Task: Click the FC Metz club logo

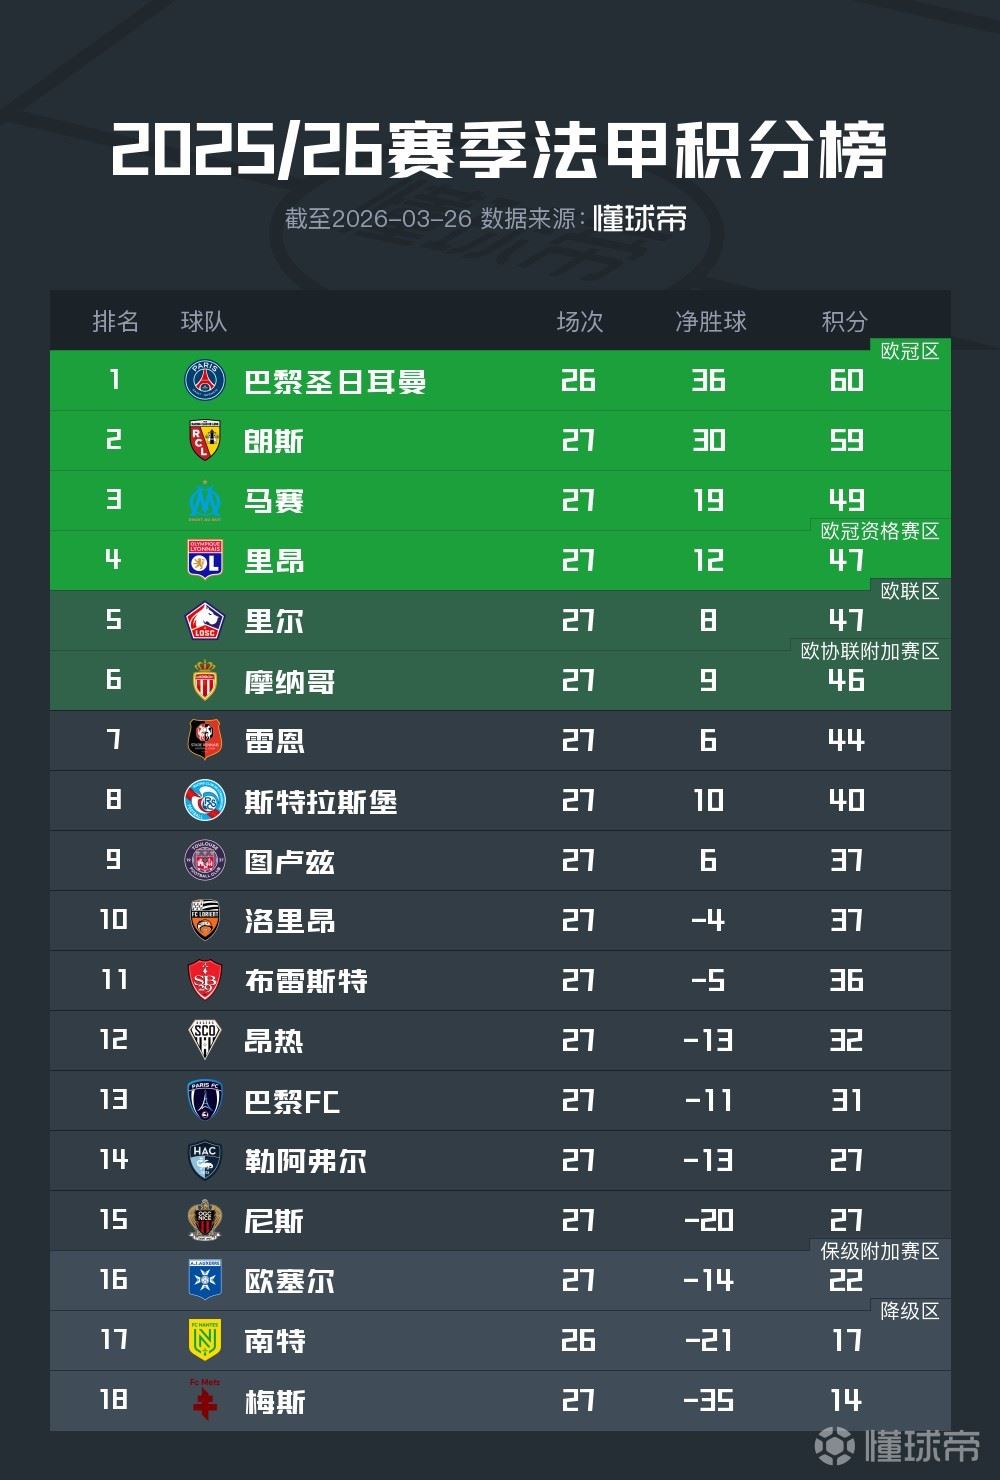Action: point(205,1400)
